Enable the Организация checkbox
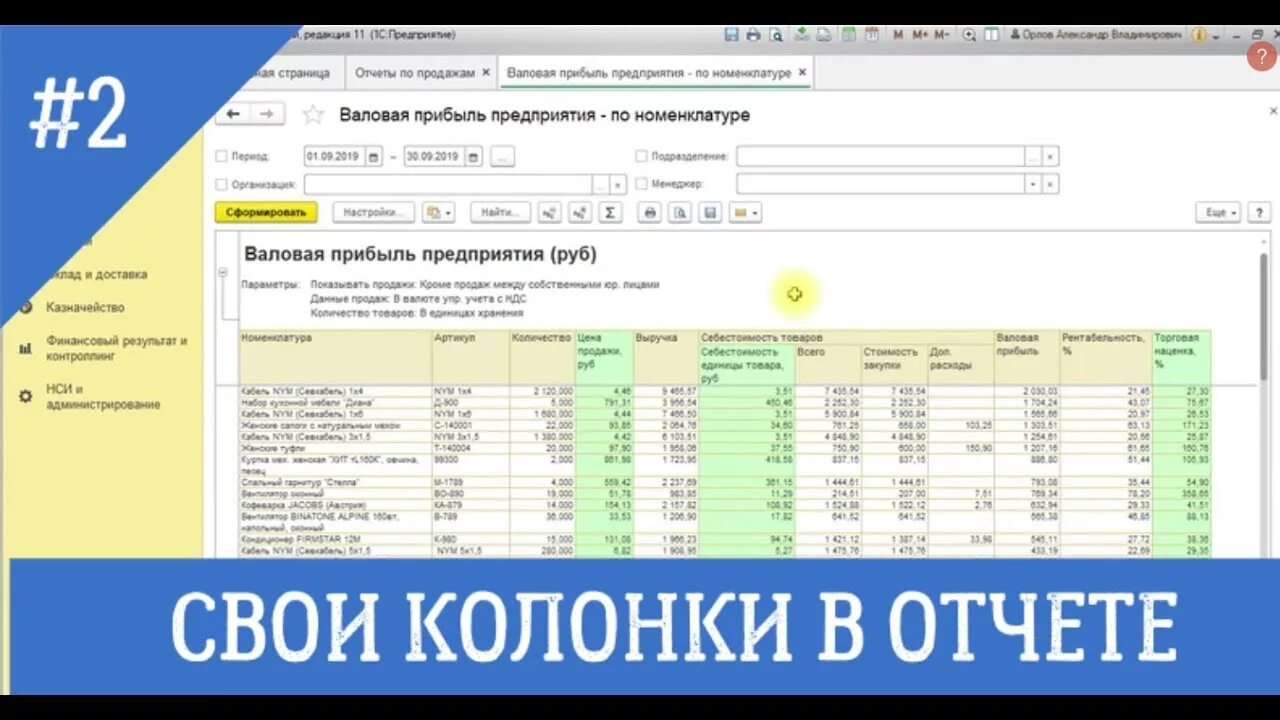This screenshot has height=720, width=1280. point(221,184)
